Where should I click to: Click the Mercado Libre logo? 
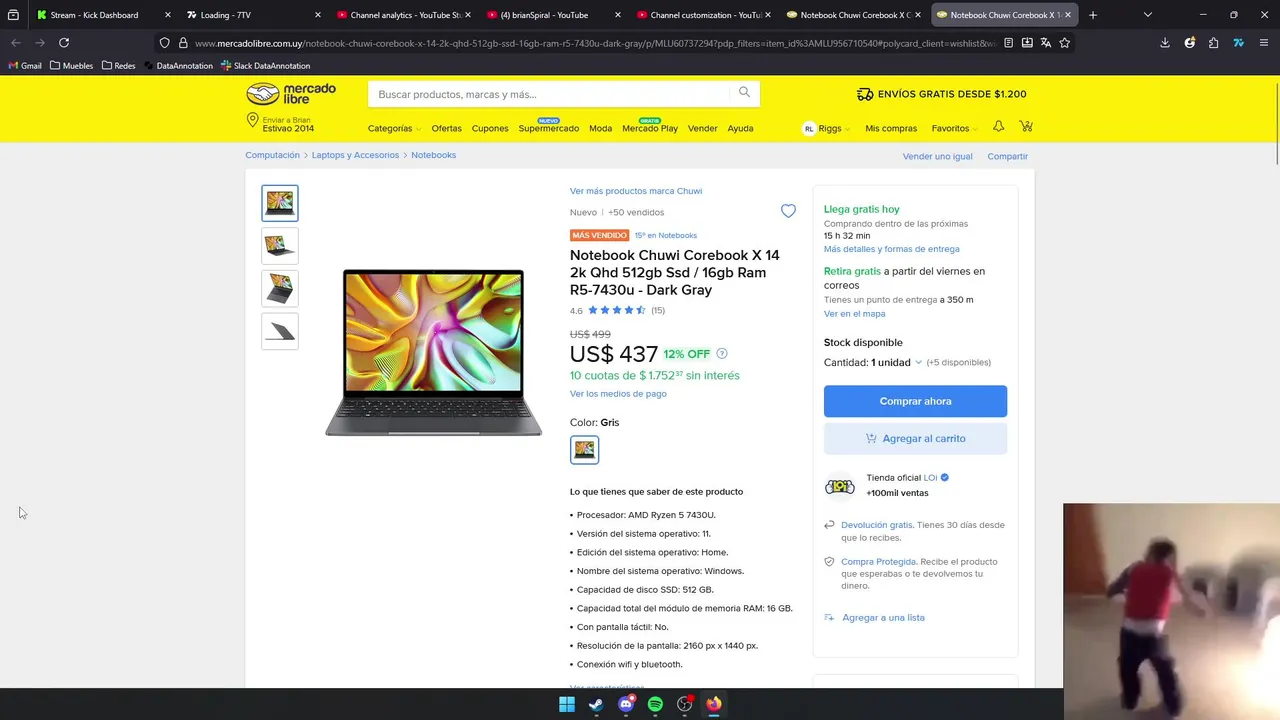pyautogui.click(x=291, y=94)
